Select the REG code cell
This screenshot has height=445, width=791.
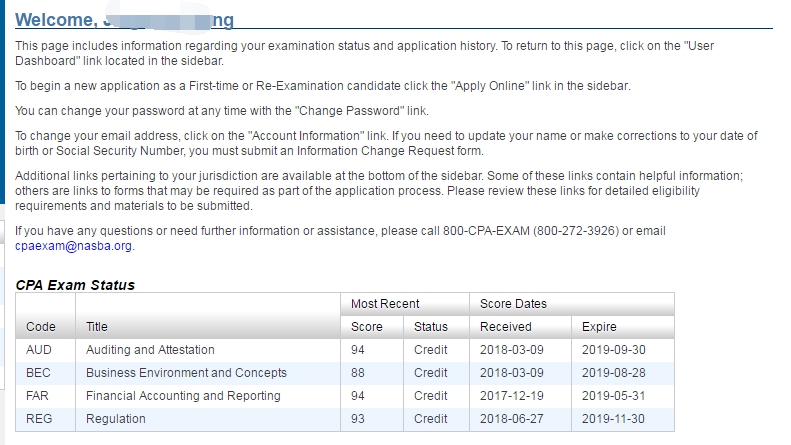coord(40,419)
